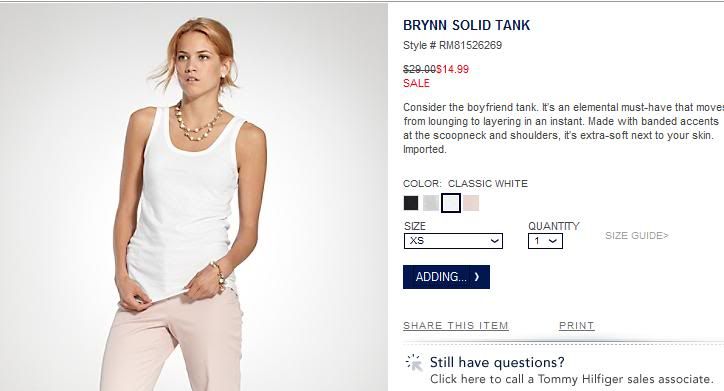This screenshot has width=724, height=391.
Task: Click the red SALE label
Action: 416,84
